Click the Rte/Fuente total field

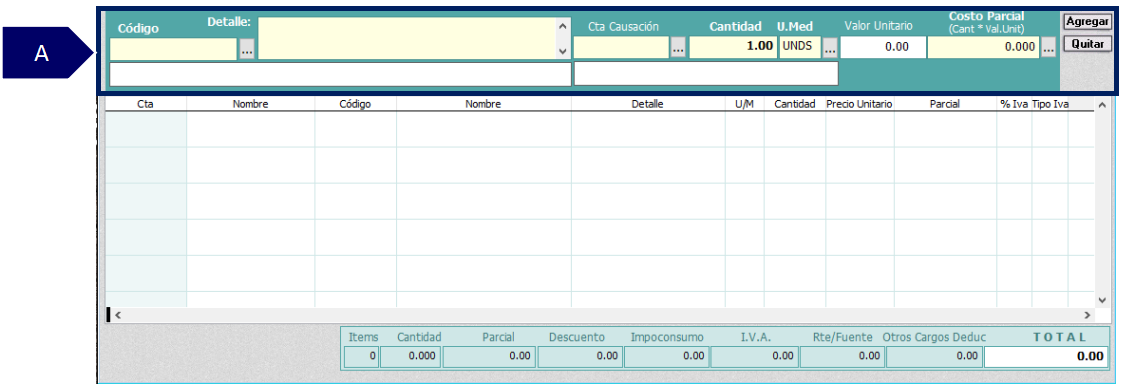[842, 356]
